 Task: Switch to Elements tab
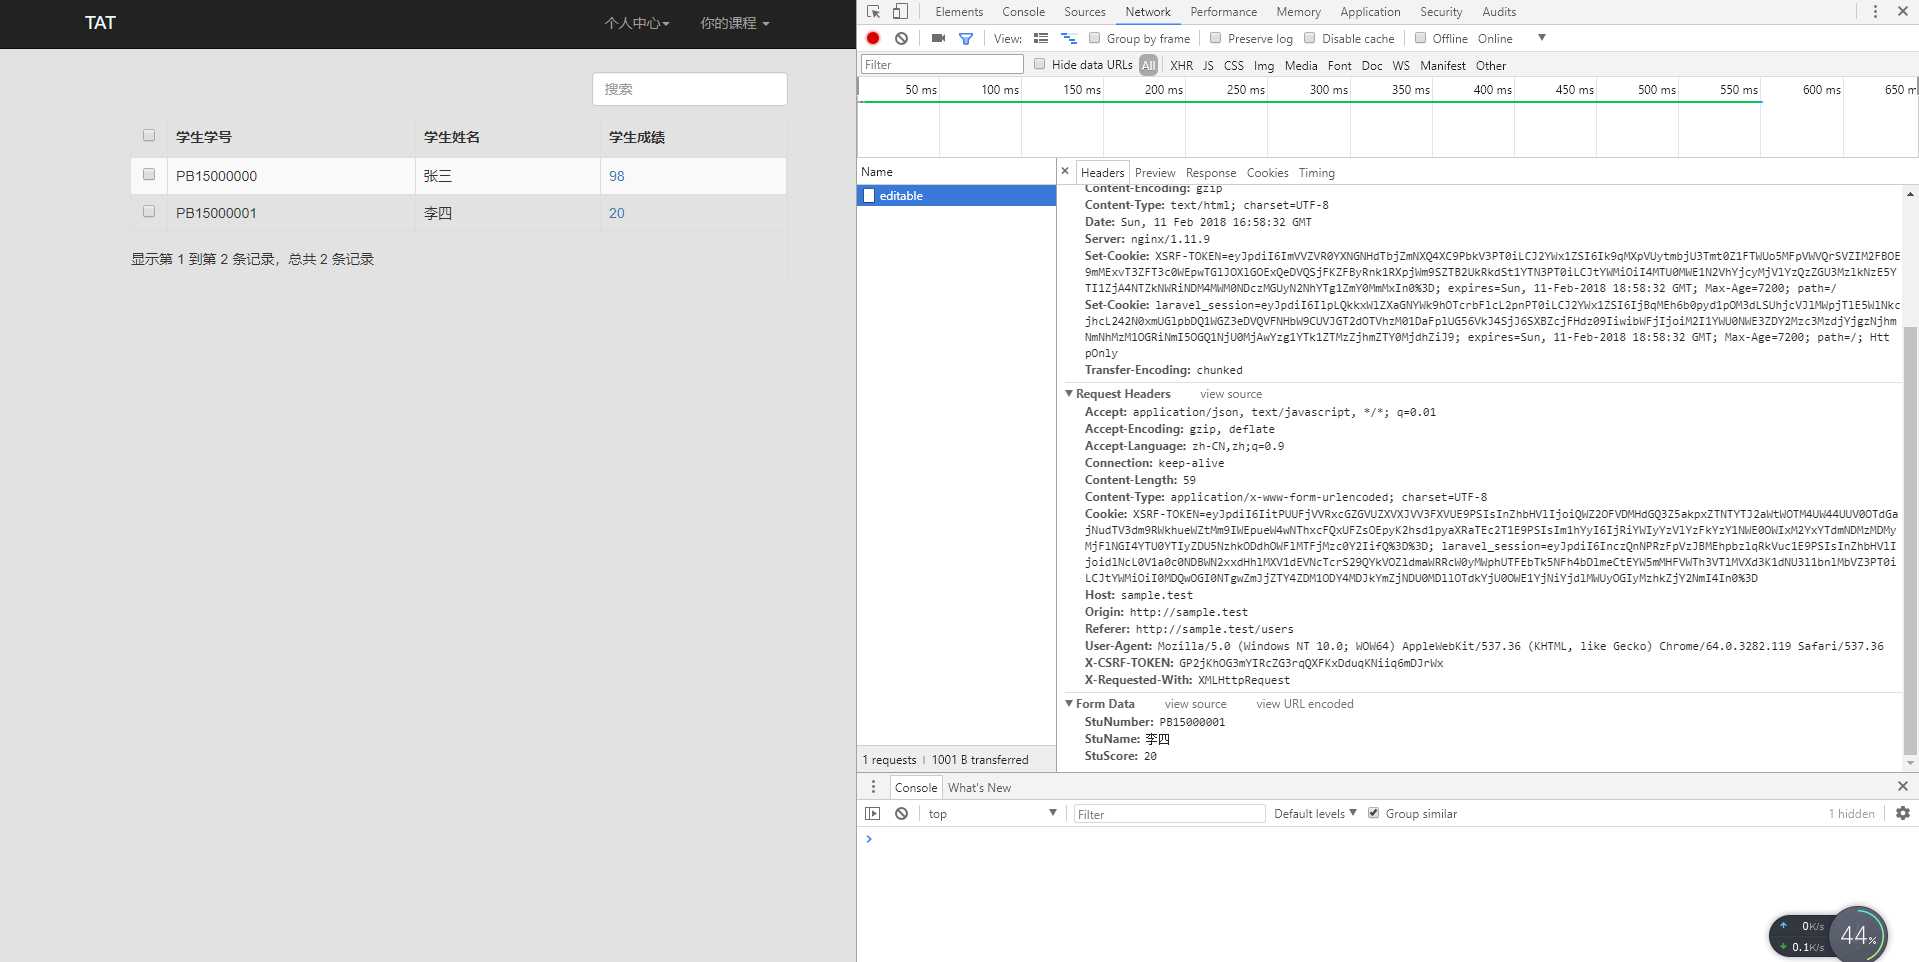pos(959,12)
